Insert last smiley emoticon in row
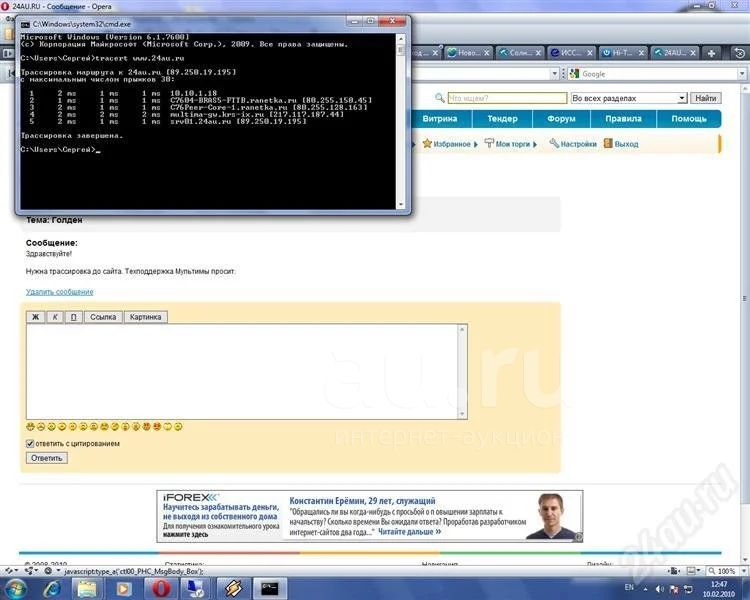 click(178, 426)
